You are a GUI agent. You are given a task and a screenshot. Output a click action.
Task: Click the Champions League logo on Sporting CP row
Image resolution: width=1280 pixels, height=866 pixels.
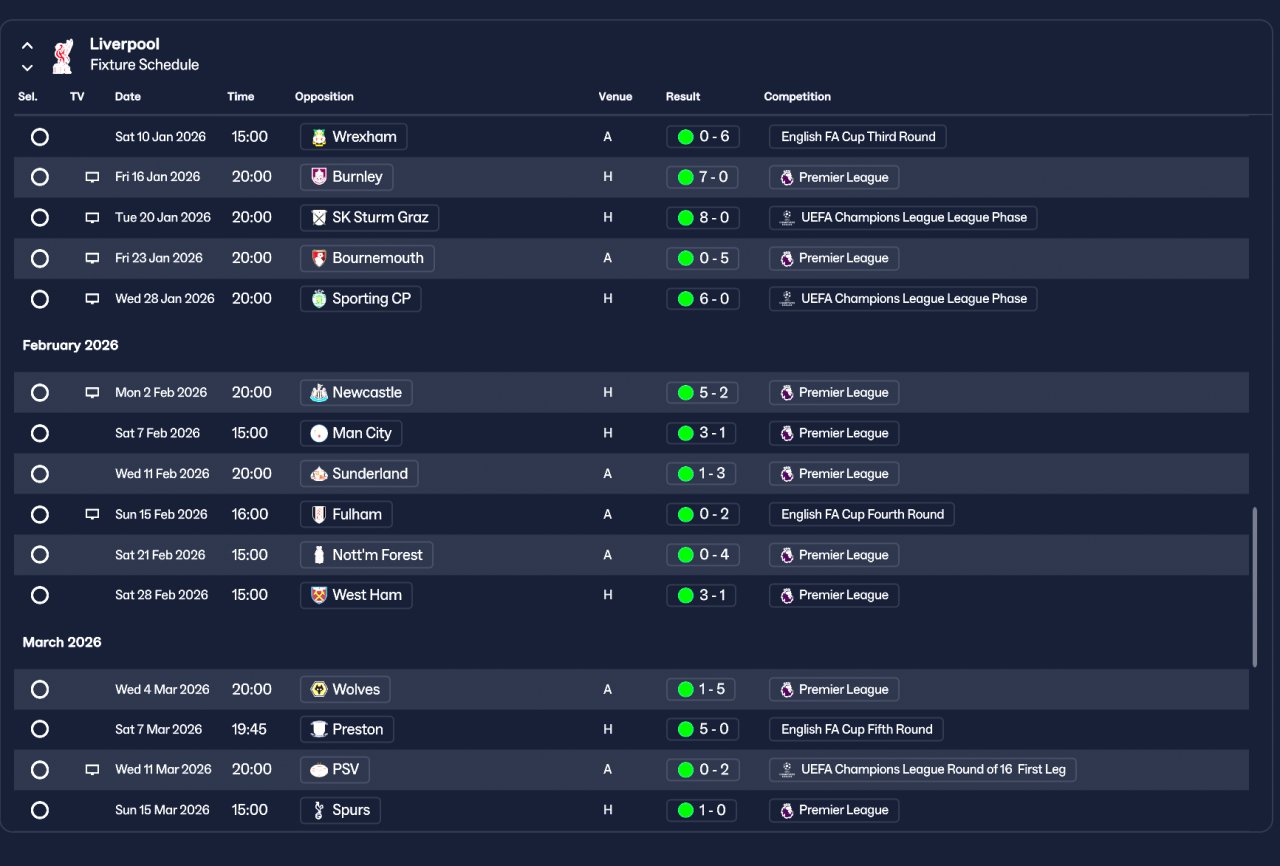point(787,299)
